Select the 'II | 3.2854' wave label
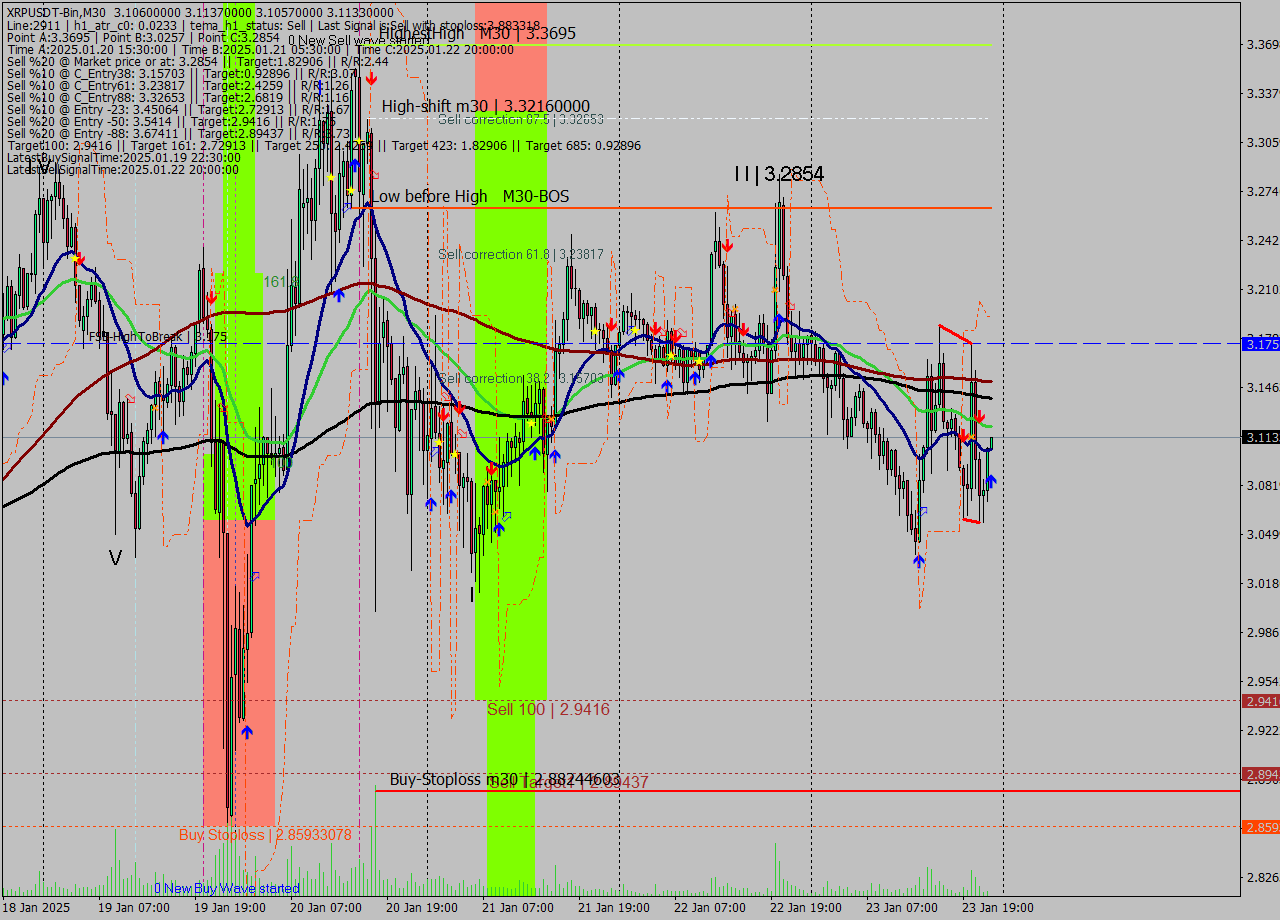The height and width of the screenshot is (920, 1280). (779, 174)
